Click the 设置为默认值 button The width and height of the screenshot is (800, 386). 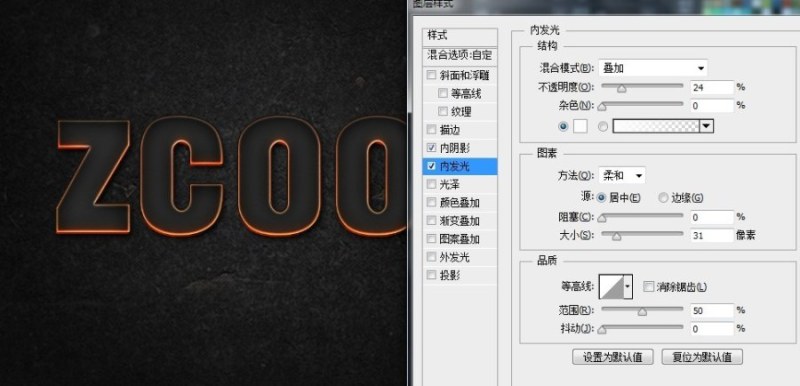(613, 357)
